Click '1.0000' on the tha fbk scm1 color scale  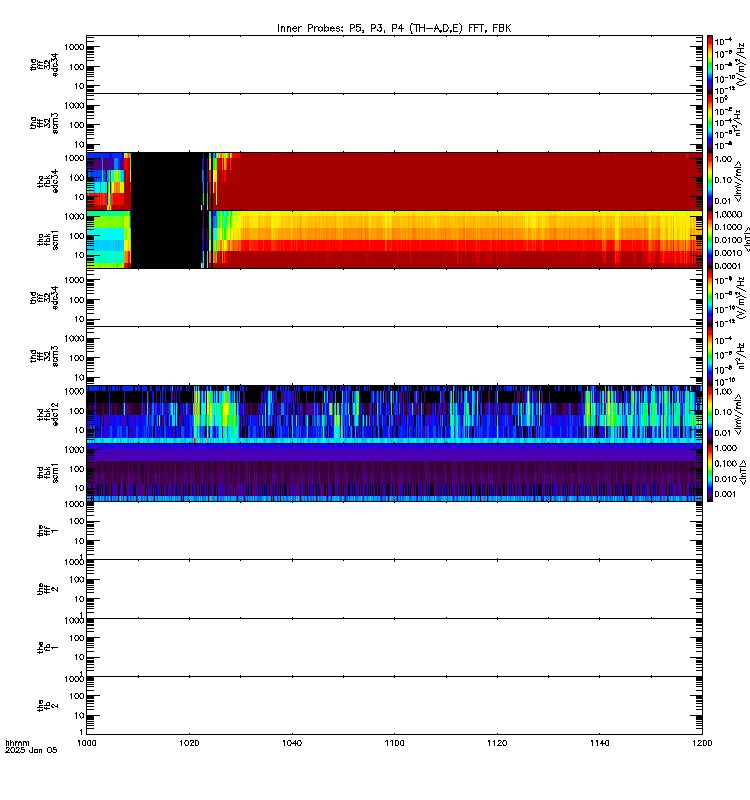[x=728, y=215]
